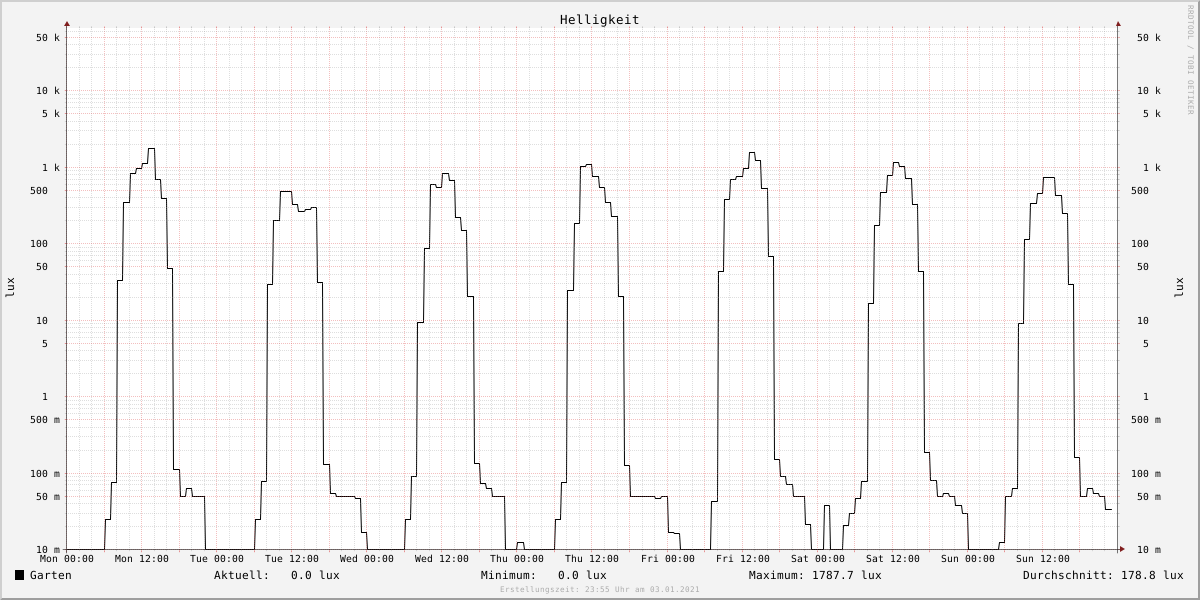This screenshot has height=600, width=1200.
Task: Click the Garten legend label
Action: click(x=51, y=575)
